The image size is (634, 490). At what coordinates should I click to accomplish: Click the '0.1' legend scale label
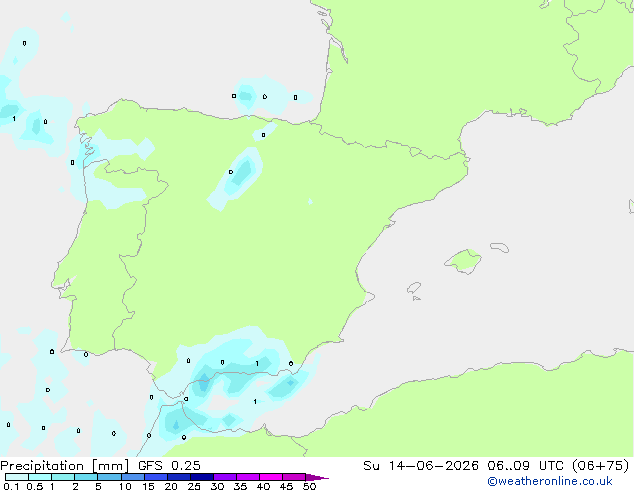(x=11, y=486)
